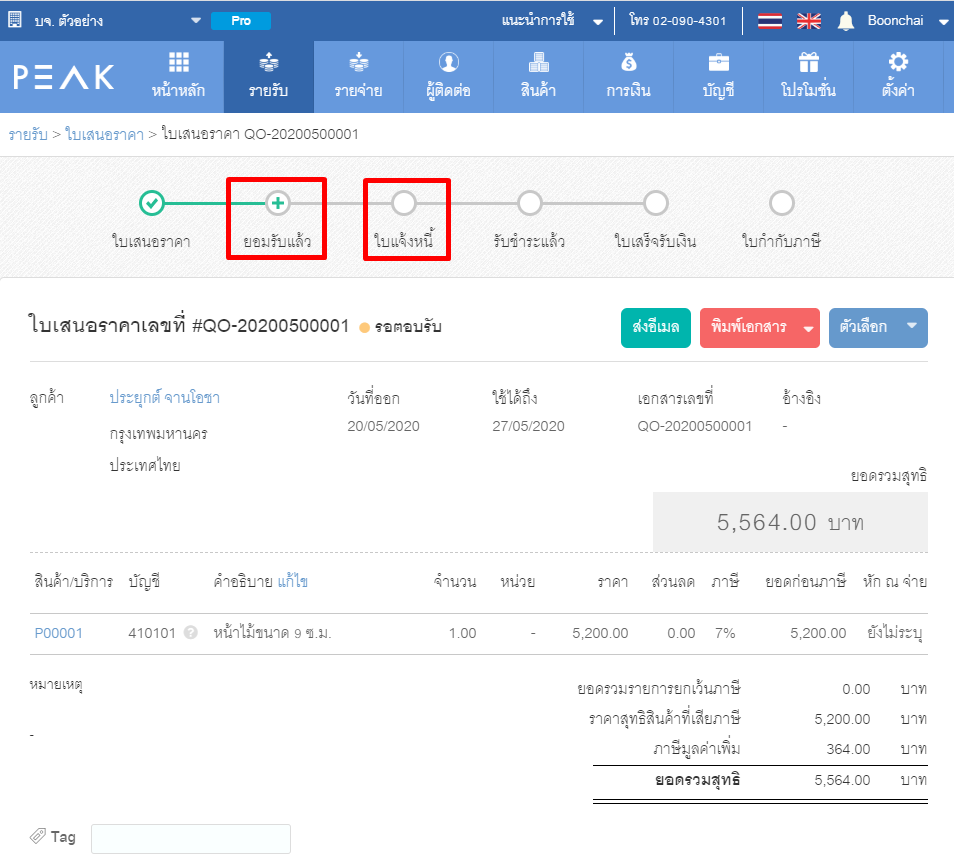Click the help icon beside account 410101
The image size is (954, 867).
pyautogui.click(x=190, y=633)
